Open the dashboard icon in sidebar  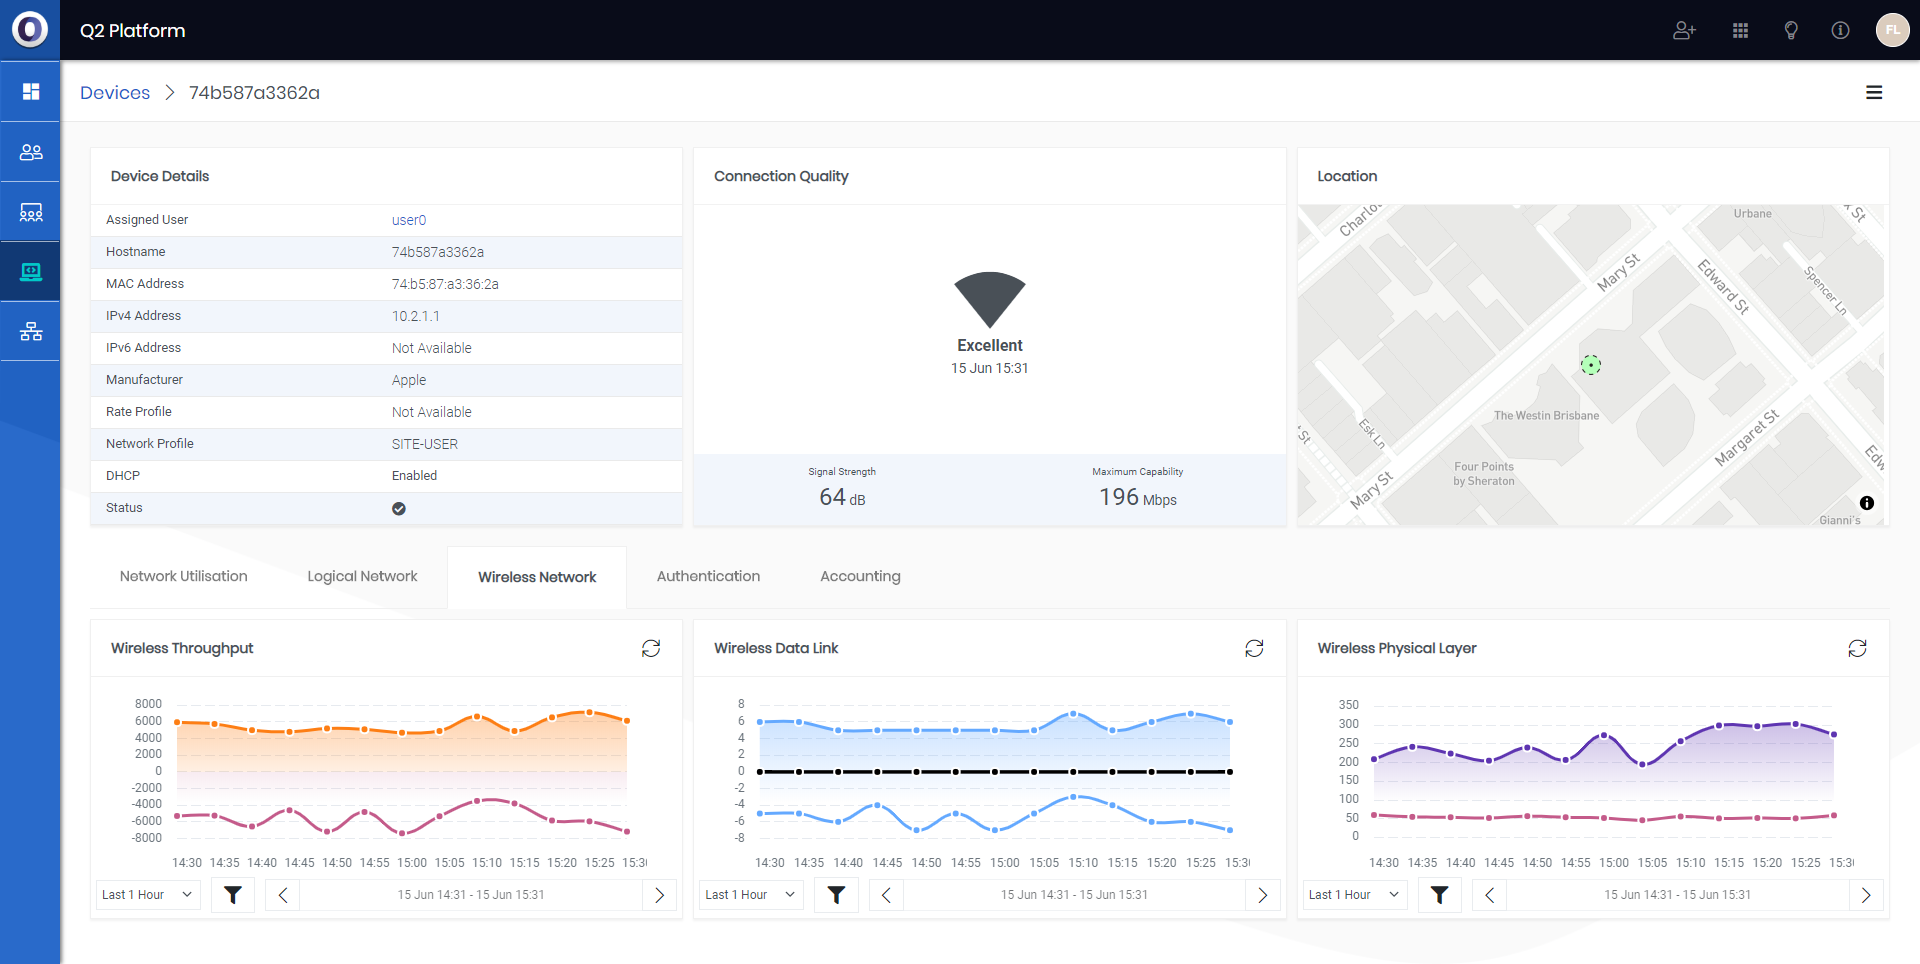tap(31, 92)
